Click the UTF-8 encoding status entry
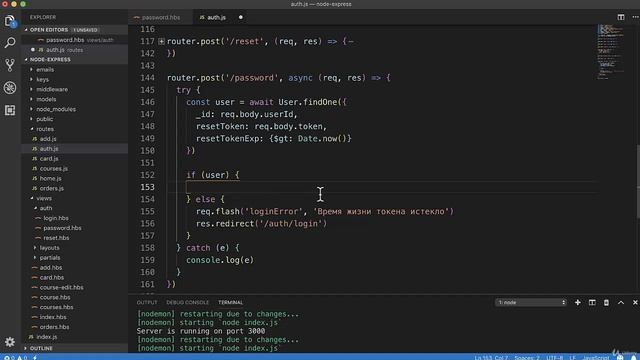Image resolution: width=640 pixels, height=360 pixels. (x=554, y=358)
